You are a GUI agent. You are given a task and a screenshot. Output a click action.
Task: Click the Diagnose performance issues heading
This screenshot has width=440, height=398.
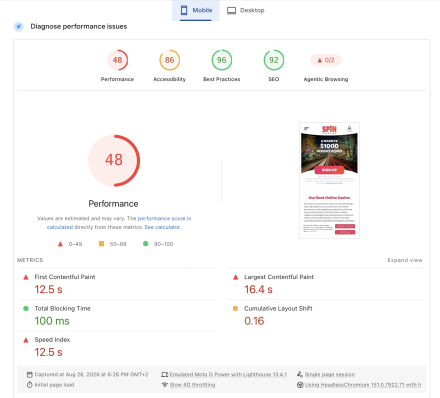(x=79, y=26)
